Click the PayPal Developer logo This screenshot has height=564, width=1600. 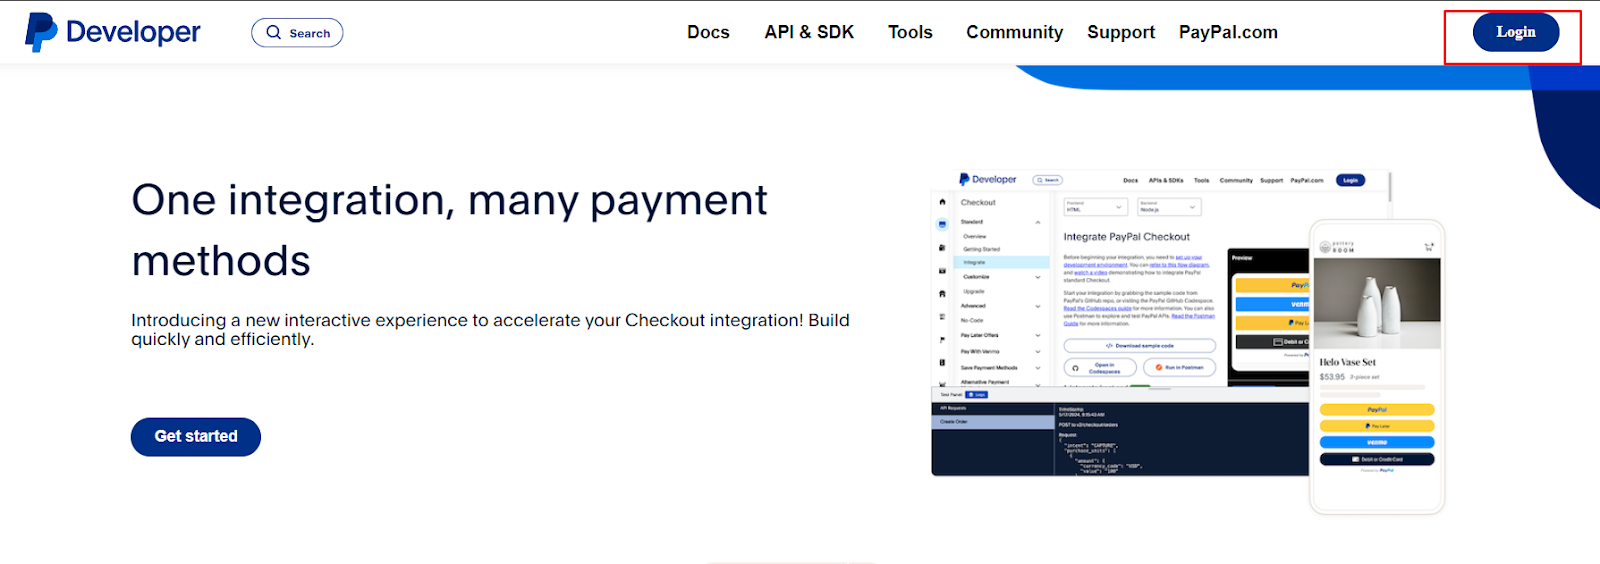click(113, 32)
